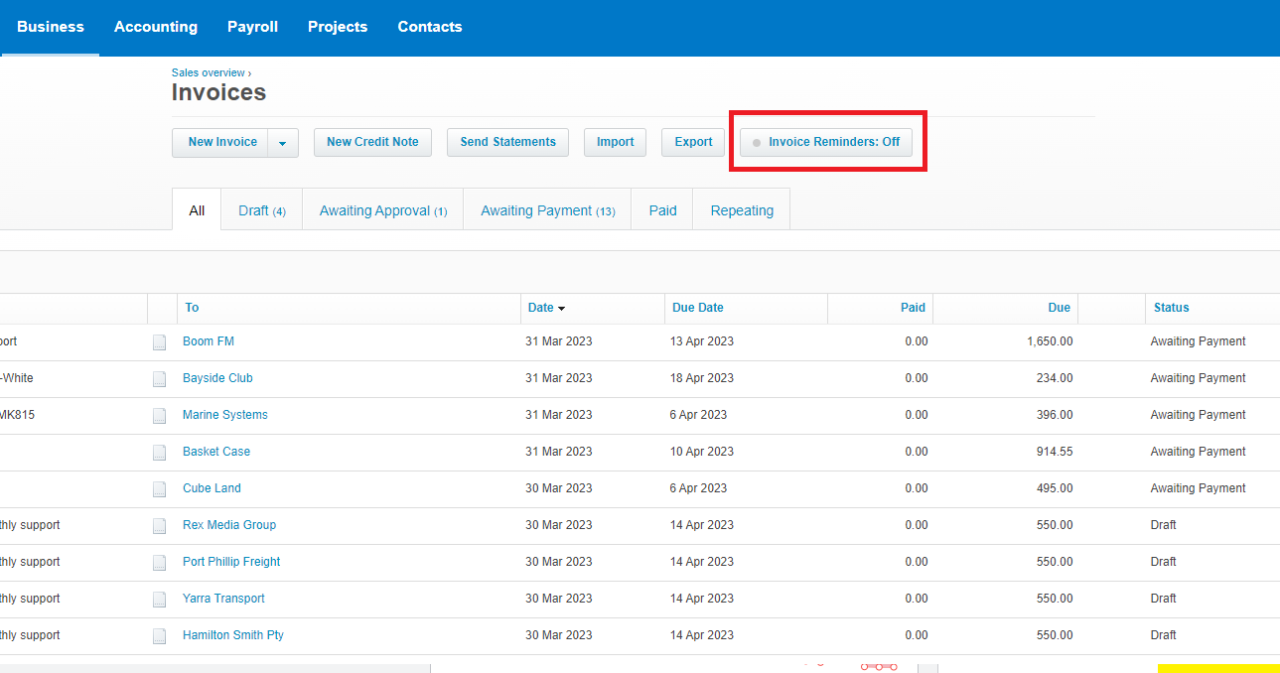
Task: Open the Boom FM contact link
Action: [x=208, y=341]
